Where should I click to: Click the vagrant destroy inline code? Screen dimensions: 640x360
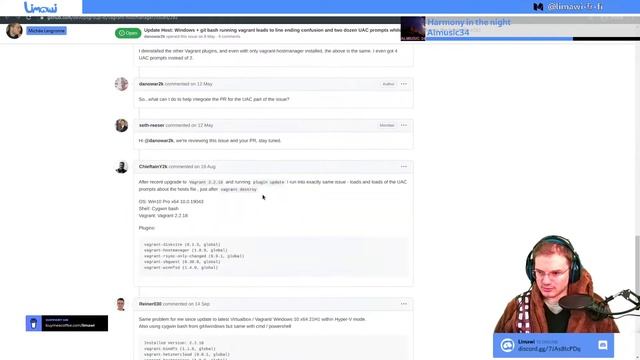[x=239, y=189]
